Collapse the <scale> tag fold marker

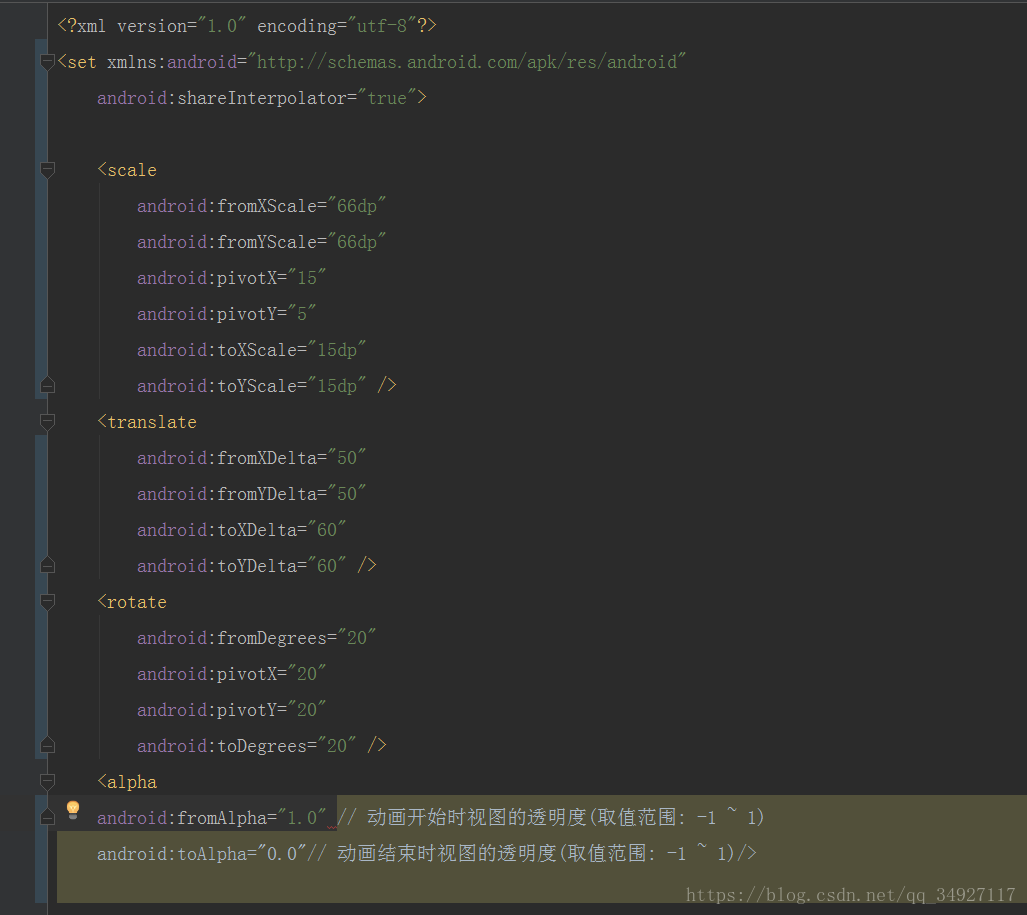tap(47, 170)
